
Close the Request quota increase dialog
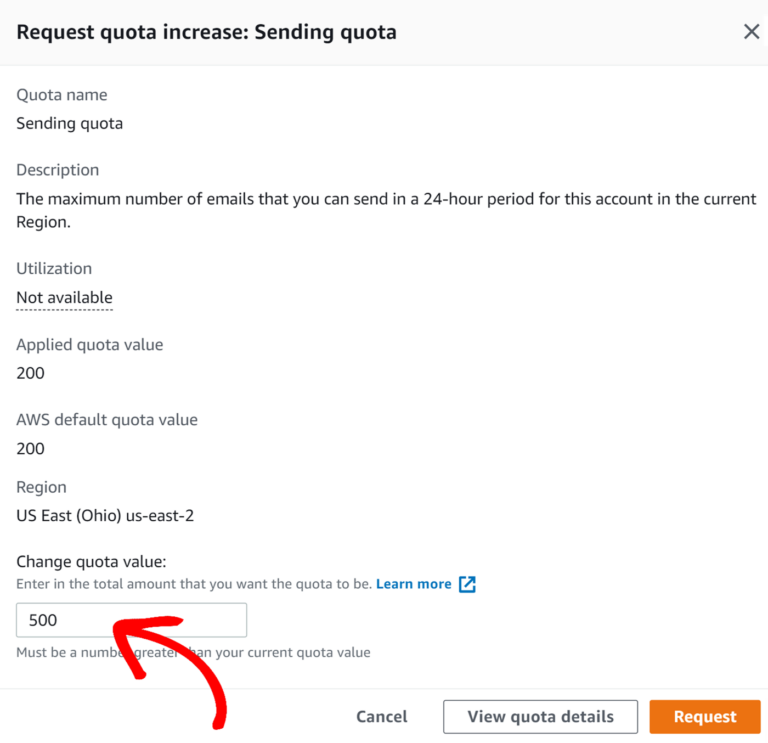point(751,32)
